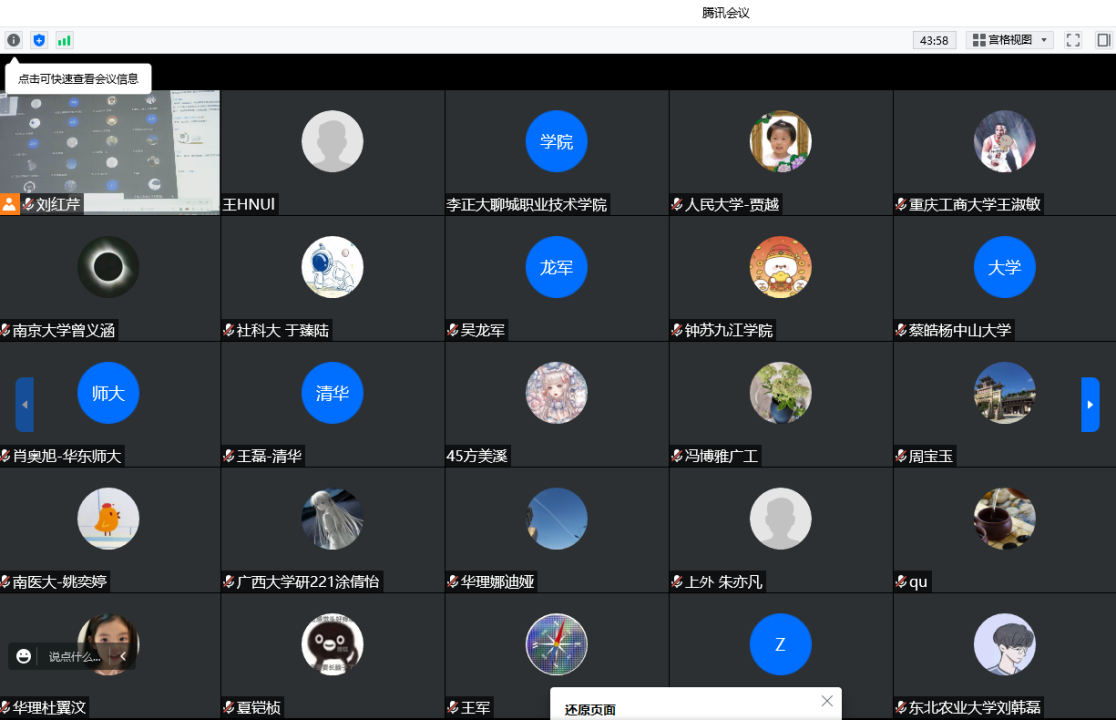Click the orange host icon beside 刘红芹
1116x720 pixels.
tap(9, 204)
